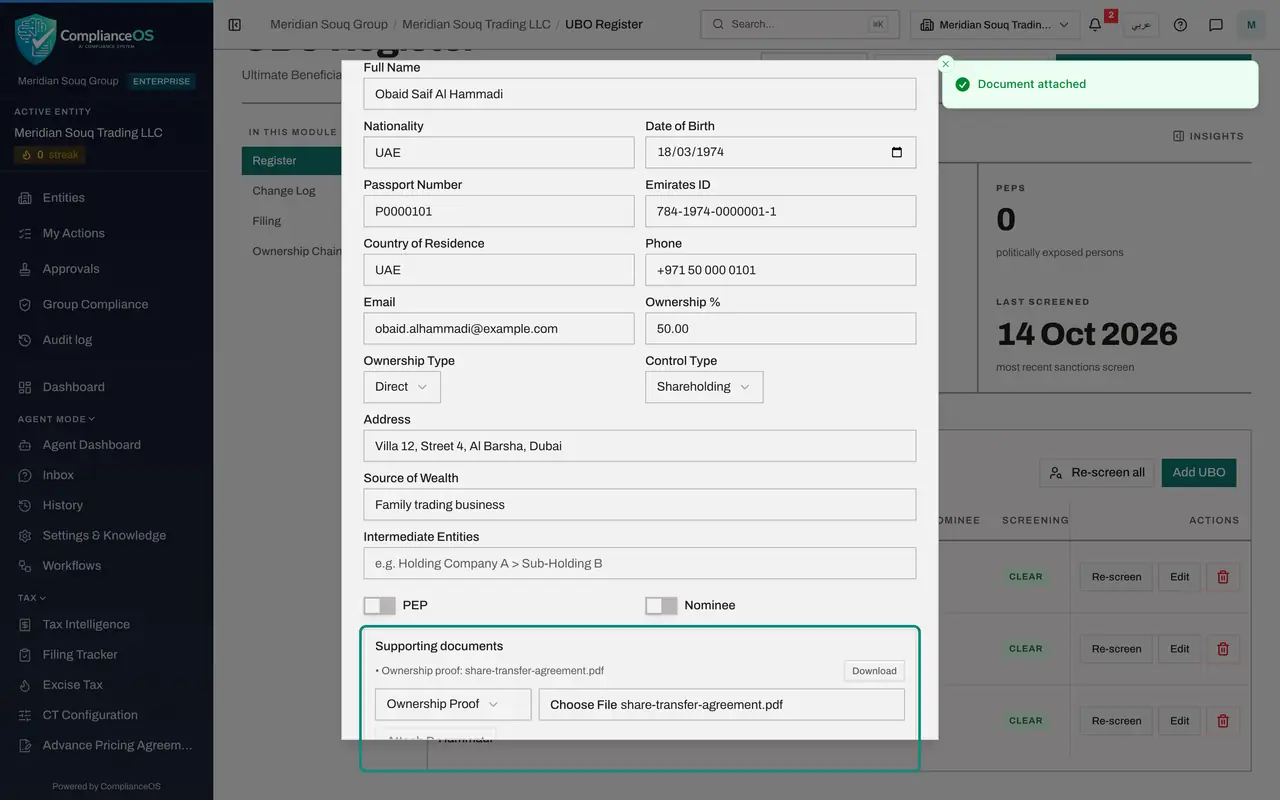Select the Register module tab

click(292, 161)
